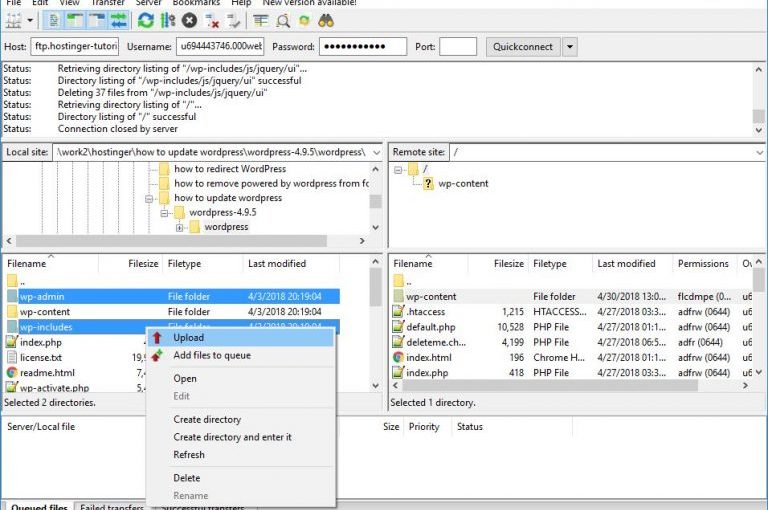Select Upload from the context menu
The height and width of the screenshot is (510, 768).
[x=188, y=338]
